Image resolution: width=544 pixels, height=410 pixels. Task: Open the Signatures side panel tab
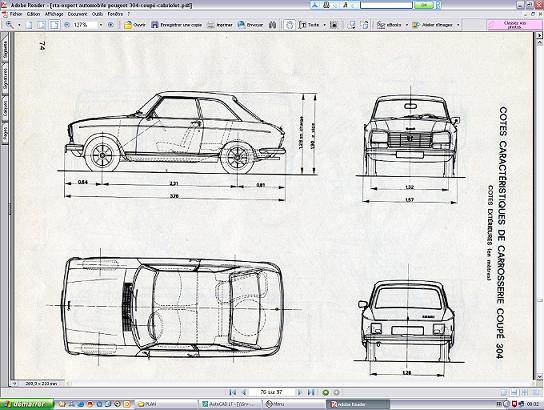pyautogui.click(x=5, y=79)
